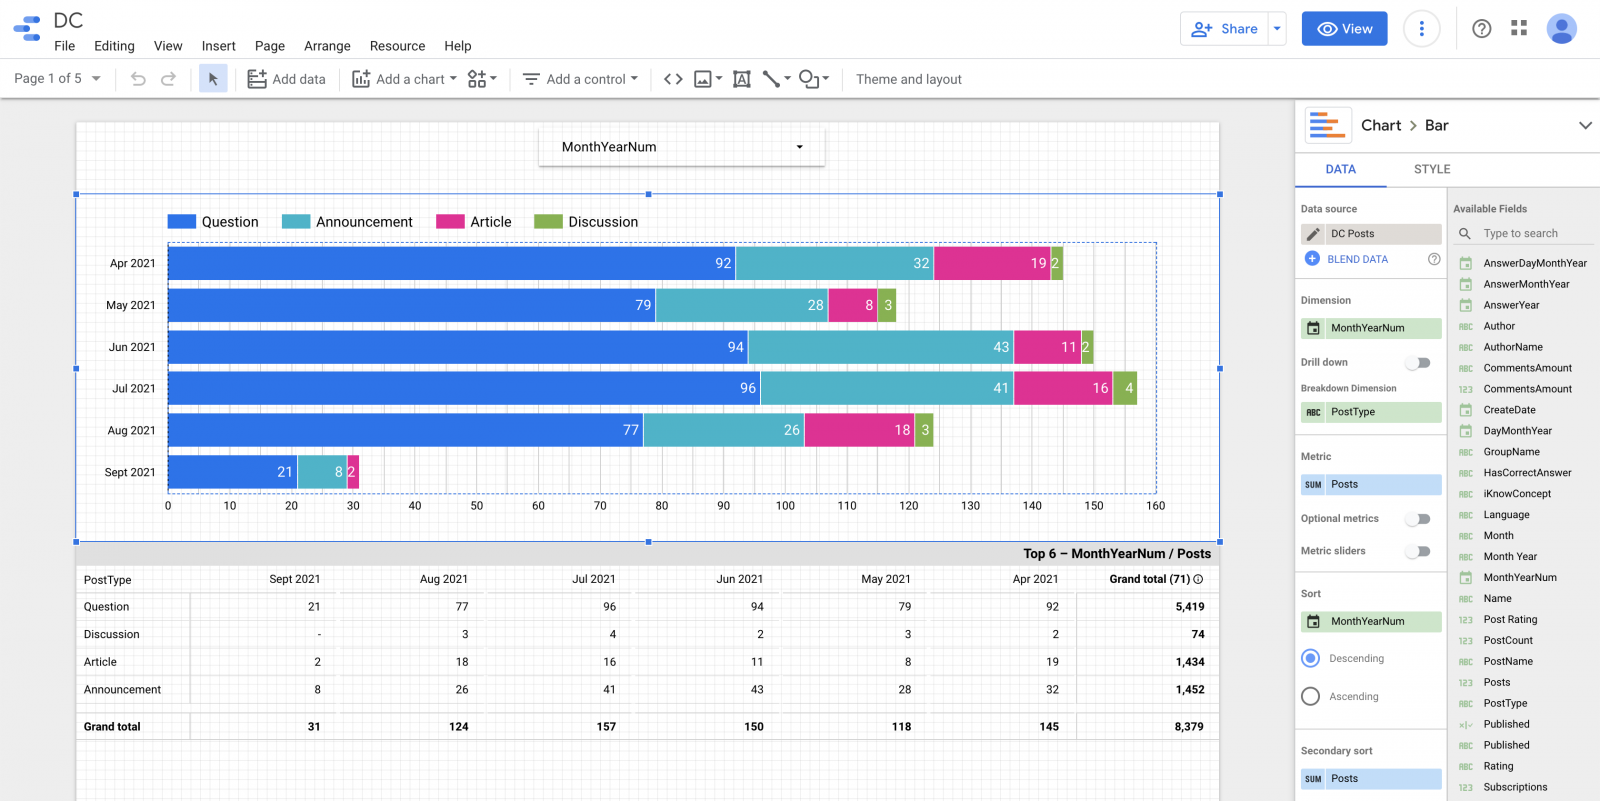1600x801 pixels.
Task: Click the blue View button
Action: tap(1344, 29)
